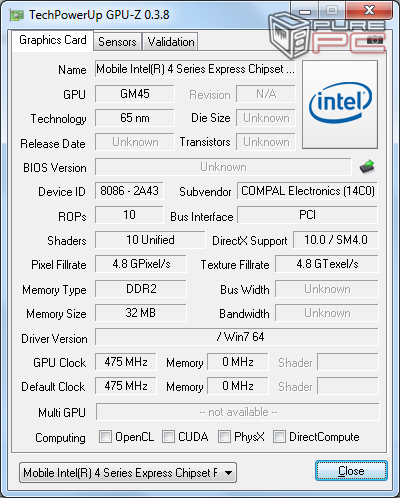Select the Graphics Card tab
The image size is (400, 498).
[x=53, y=40]
